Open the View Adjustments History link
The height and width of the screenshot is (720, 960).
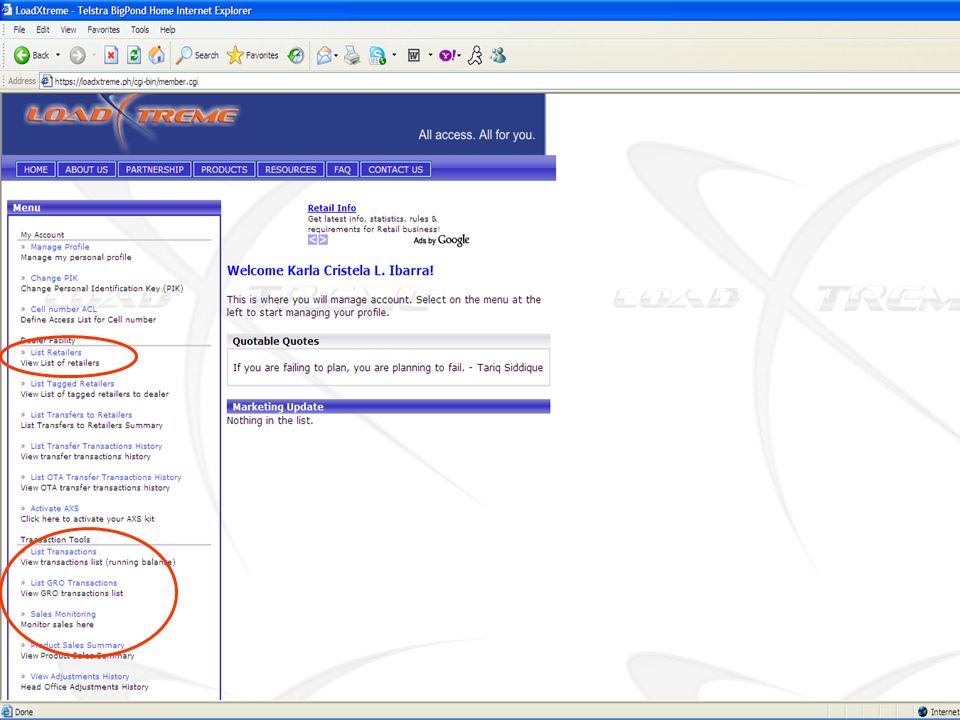point(80,677)
